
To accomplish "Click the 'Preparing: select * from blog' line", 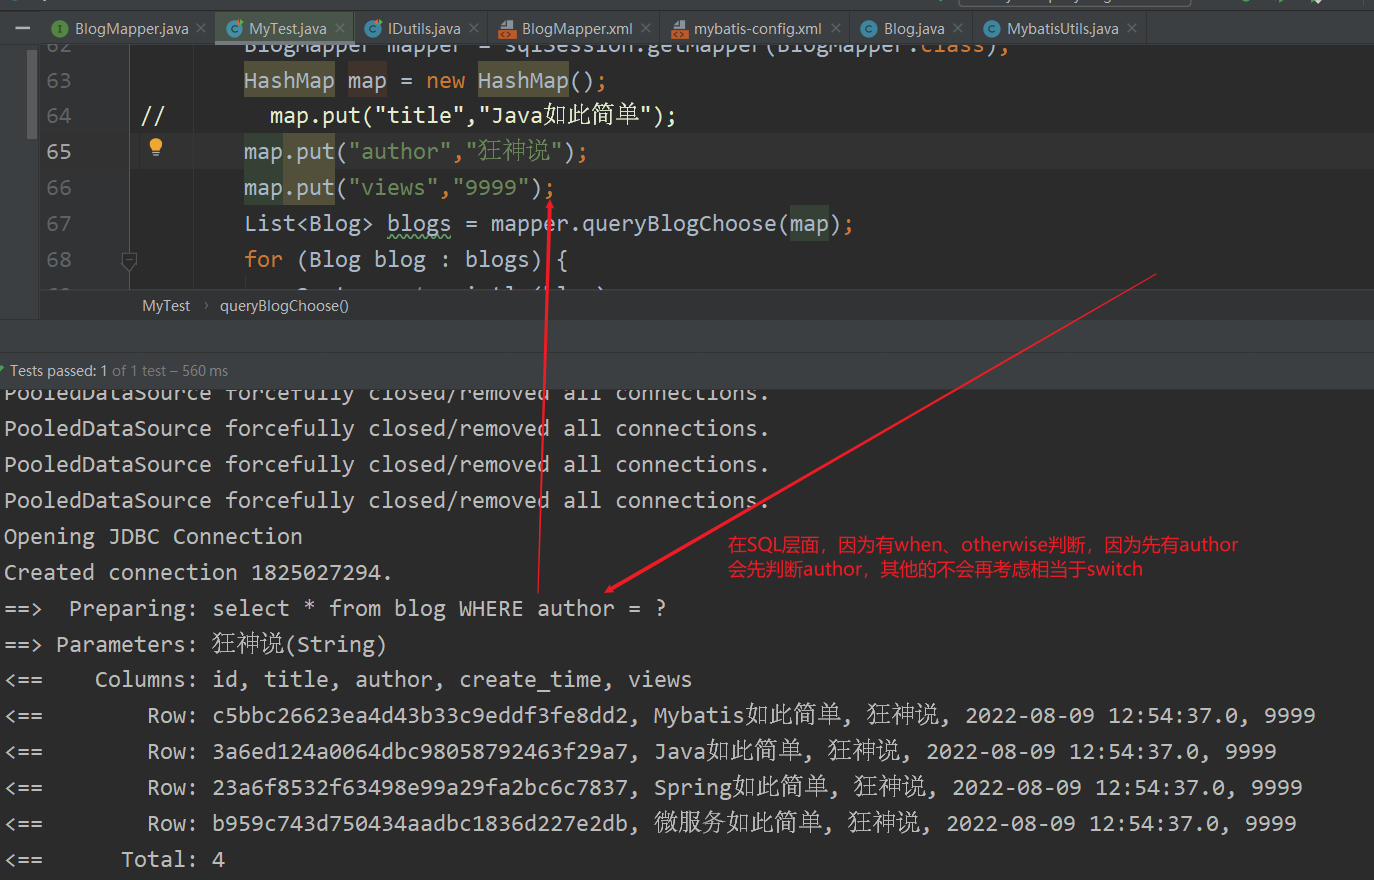I will pyautogui.click(x=335, y=609).
